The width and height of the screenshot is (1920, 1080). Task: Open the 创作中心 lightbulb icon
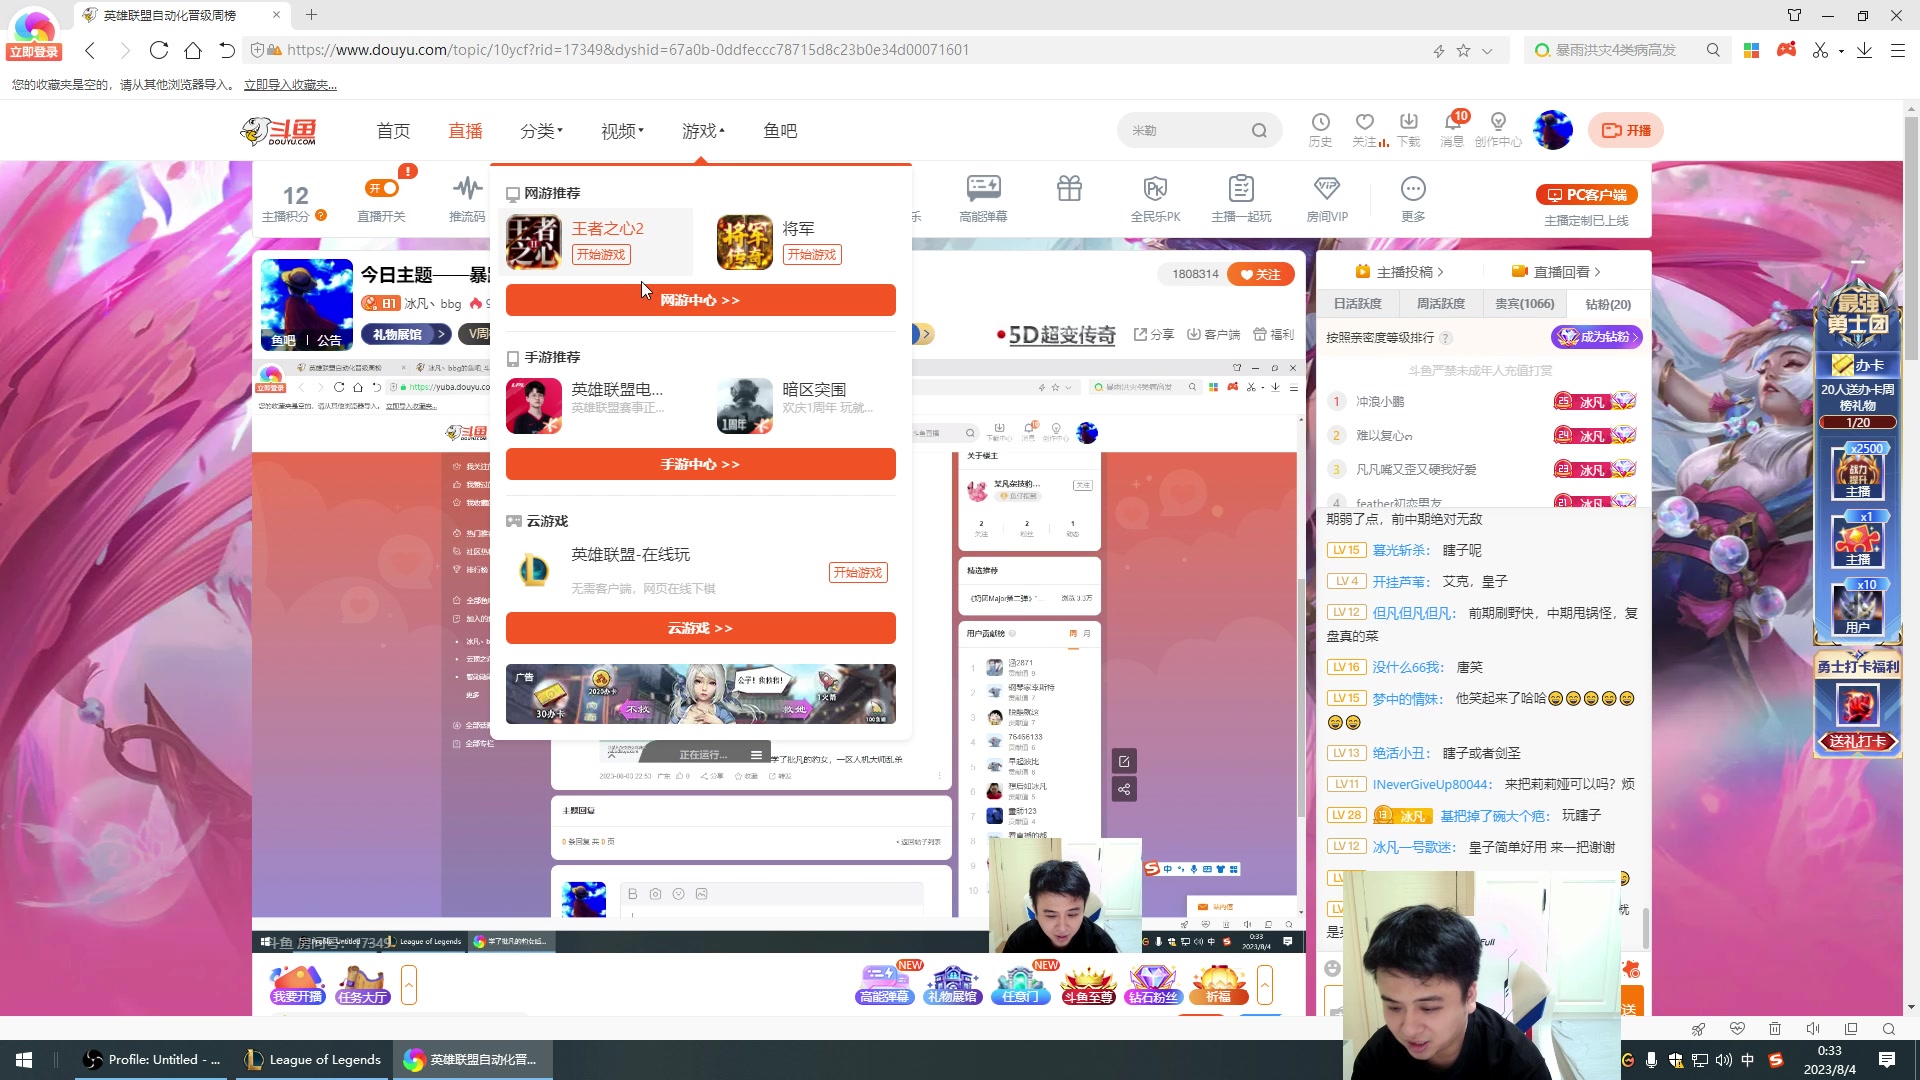pos(1498,130)
